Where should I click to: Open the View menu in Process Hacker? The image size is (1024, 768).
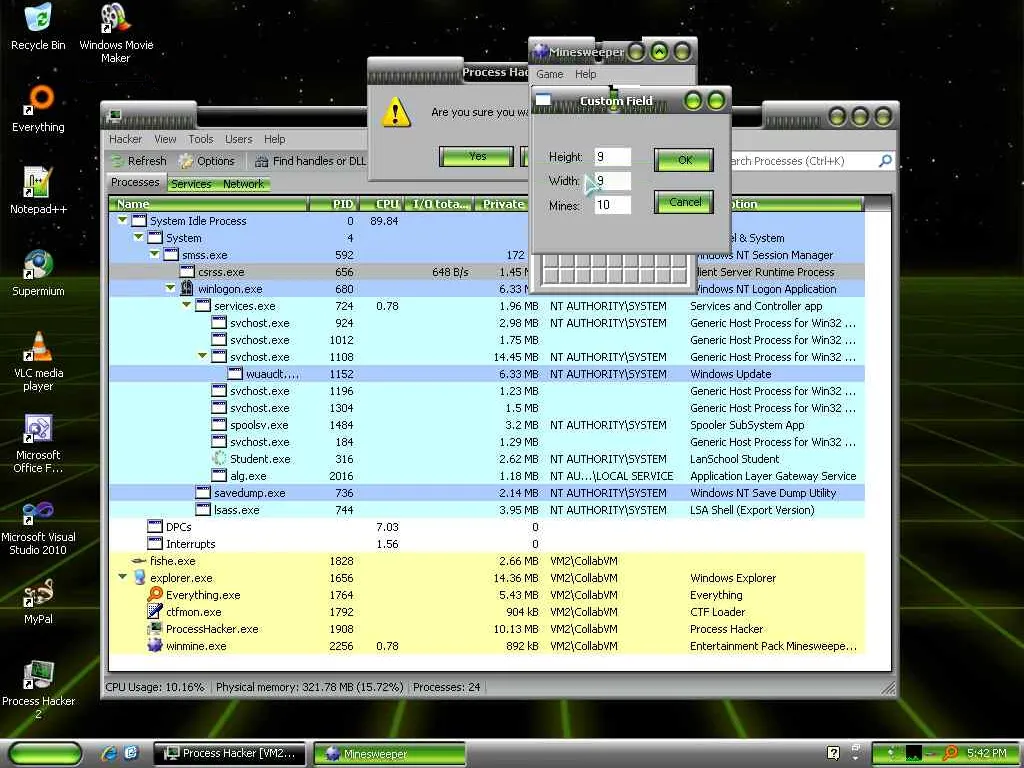[x=165, y=139]
